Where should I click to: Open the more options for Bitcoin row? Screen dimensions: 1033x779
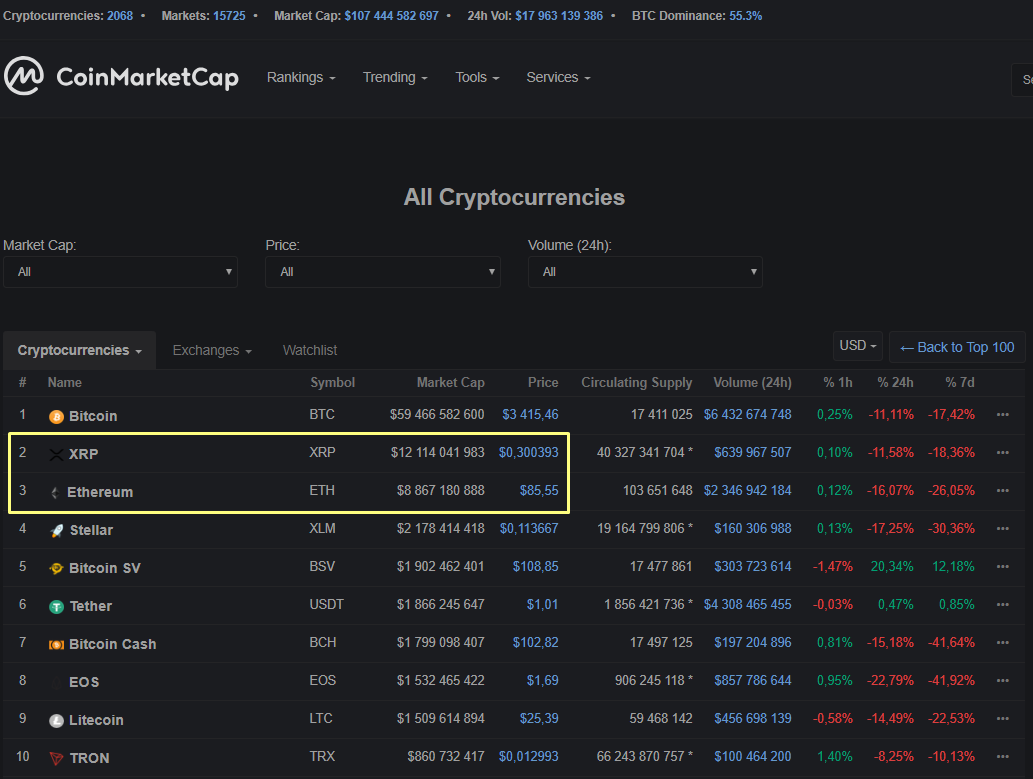tap(1002, 415)
